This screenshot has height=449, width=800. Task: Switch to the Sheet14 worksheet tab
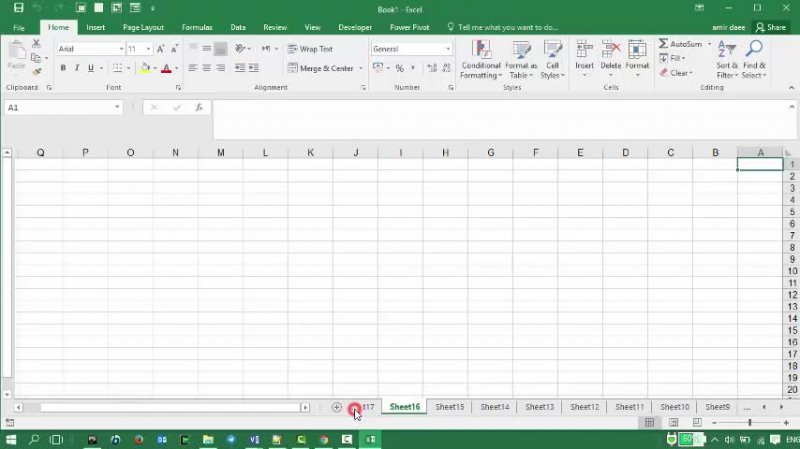494,407
